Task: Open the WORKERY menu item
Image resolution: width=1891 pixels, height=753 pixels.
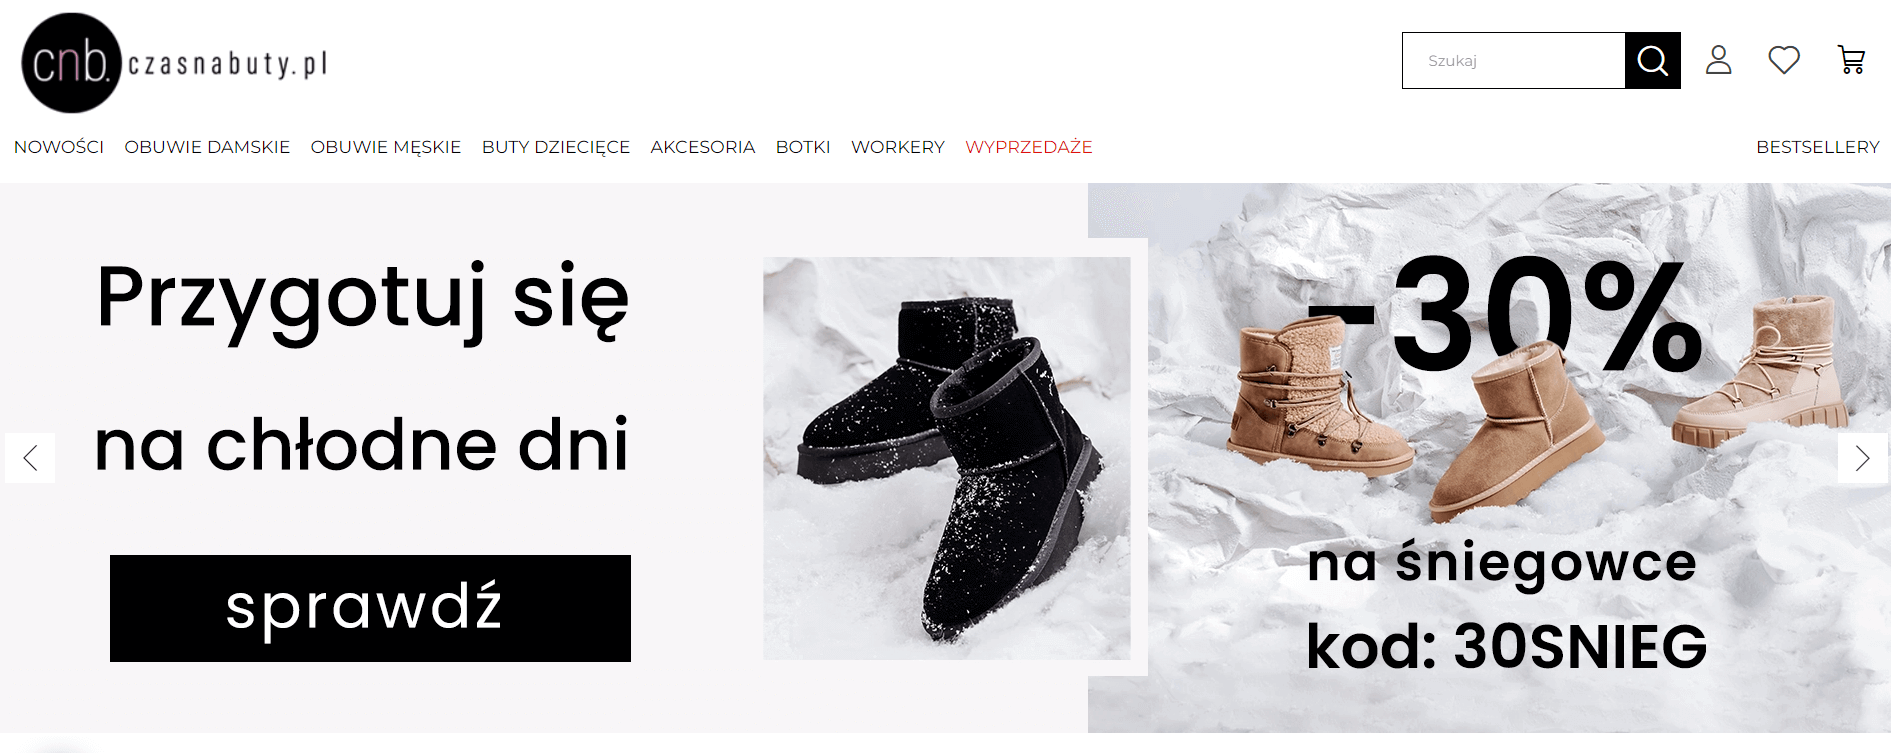Action: tap(898, 147)
